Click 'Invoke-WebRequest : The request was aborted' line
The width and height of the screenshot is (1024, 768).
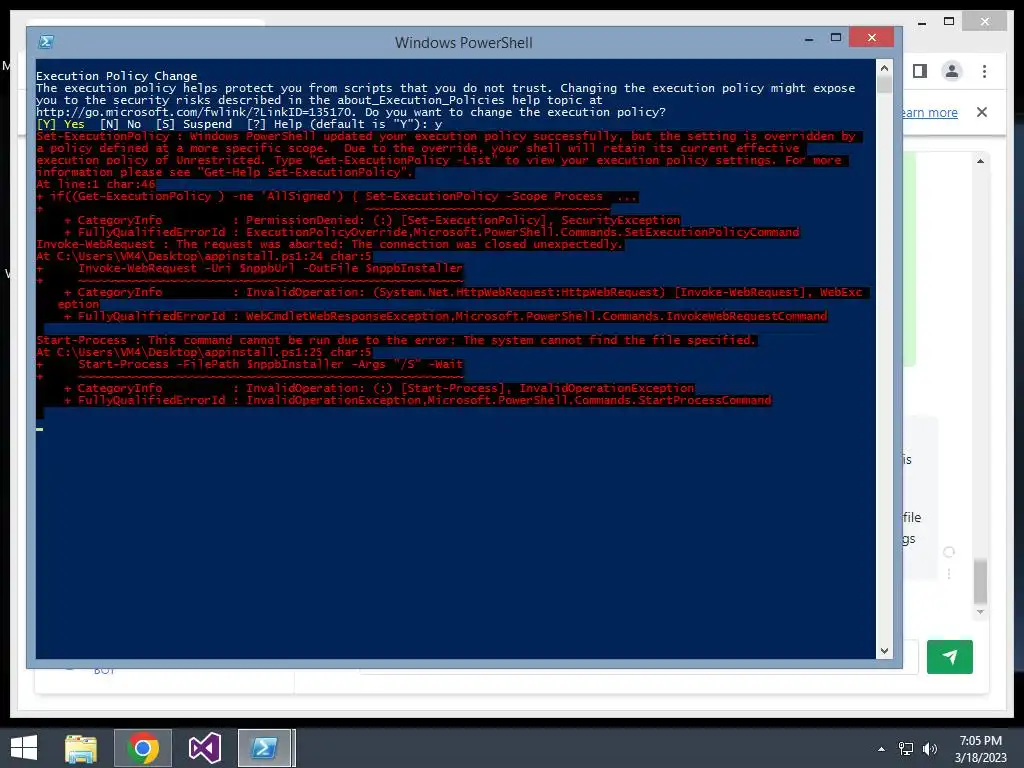[x=330, y=244]
